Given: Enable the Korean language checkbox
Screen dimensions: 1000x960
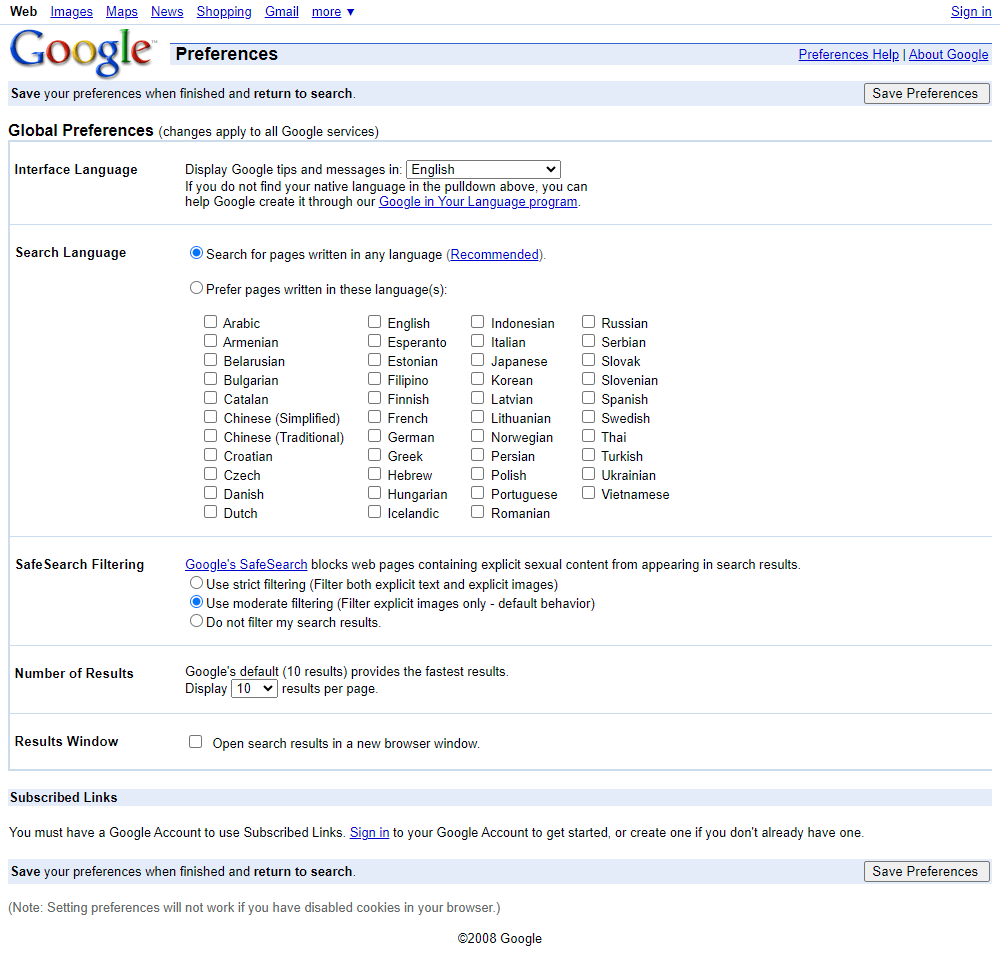Looking at the screenshot, I should 478,379.
